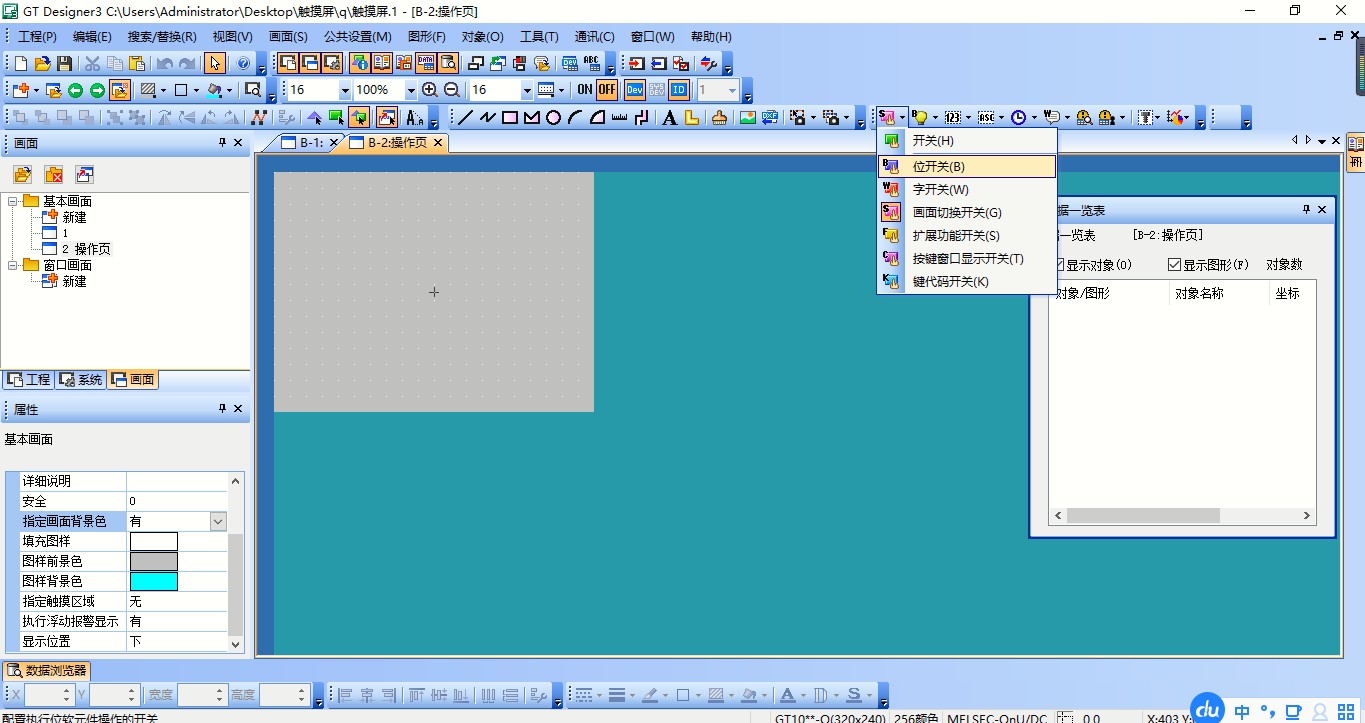Open the 工程 tab below the tree
1365x723 pixels.
(29, 380)
